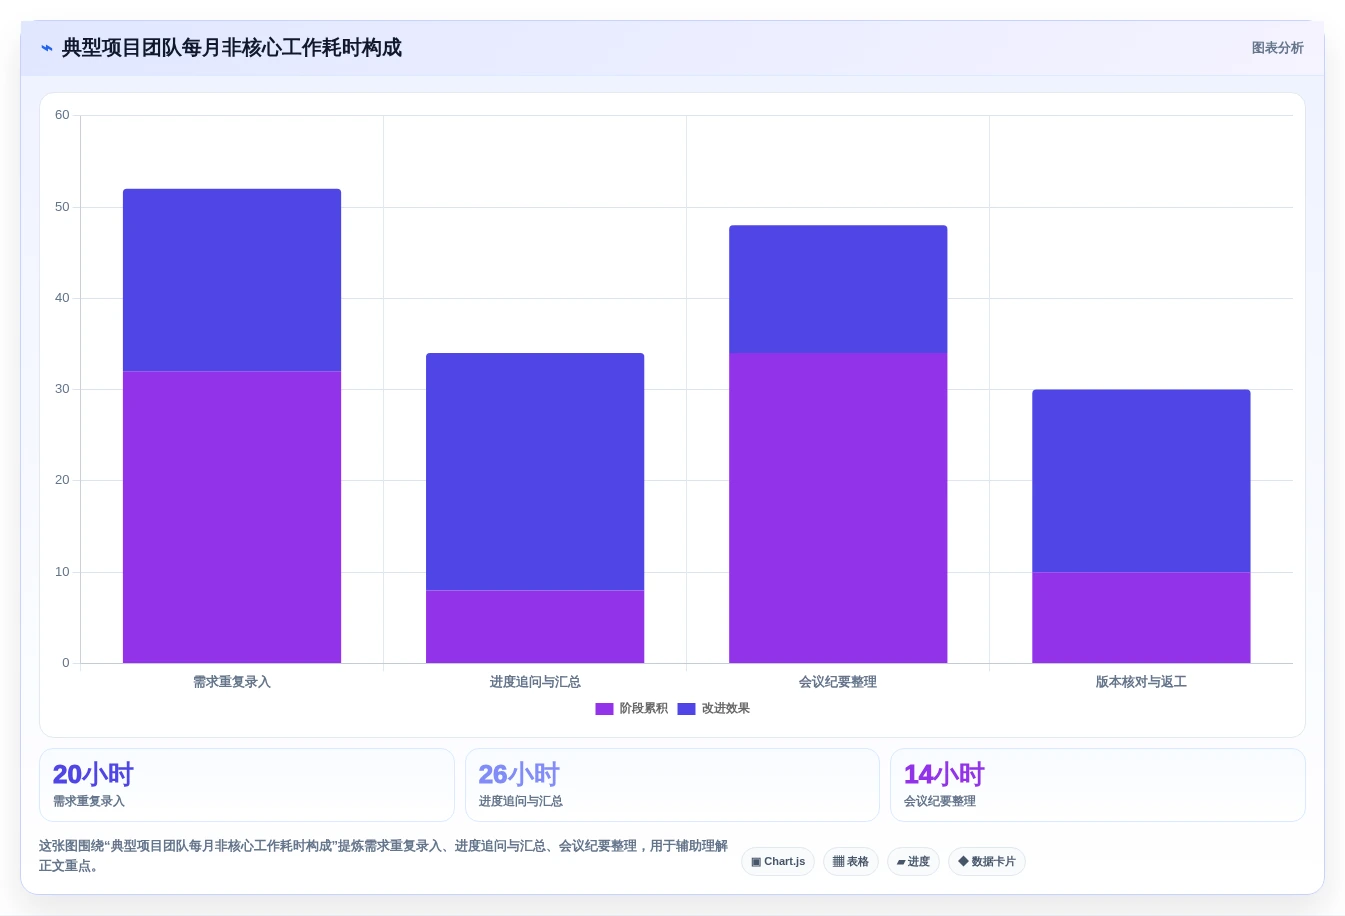Screen dimensions: 1345x916
Task: Click the chart title 典型项目团队每月非核心工作耗时构成
Action: point(232,48)
